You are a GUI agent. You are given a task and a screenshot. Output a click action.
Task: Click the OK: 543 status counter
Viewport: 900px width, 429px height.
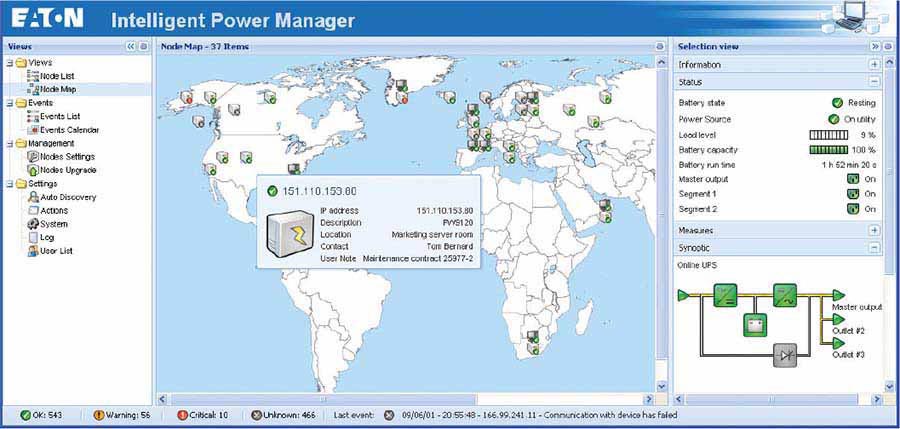coord(41,415)
